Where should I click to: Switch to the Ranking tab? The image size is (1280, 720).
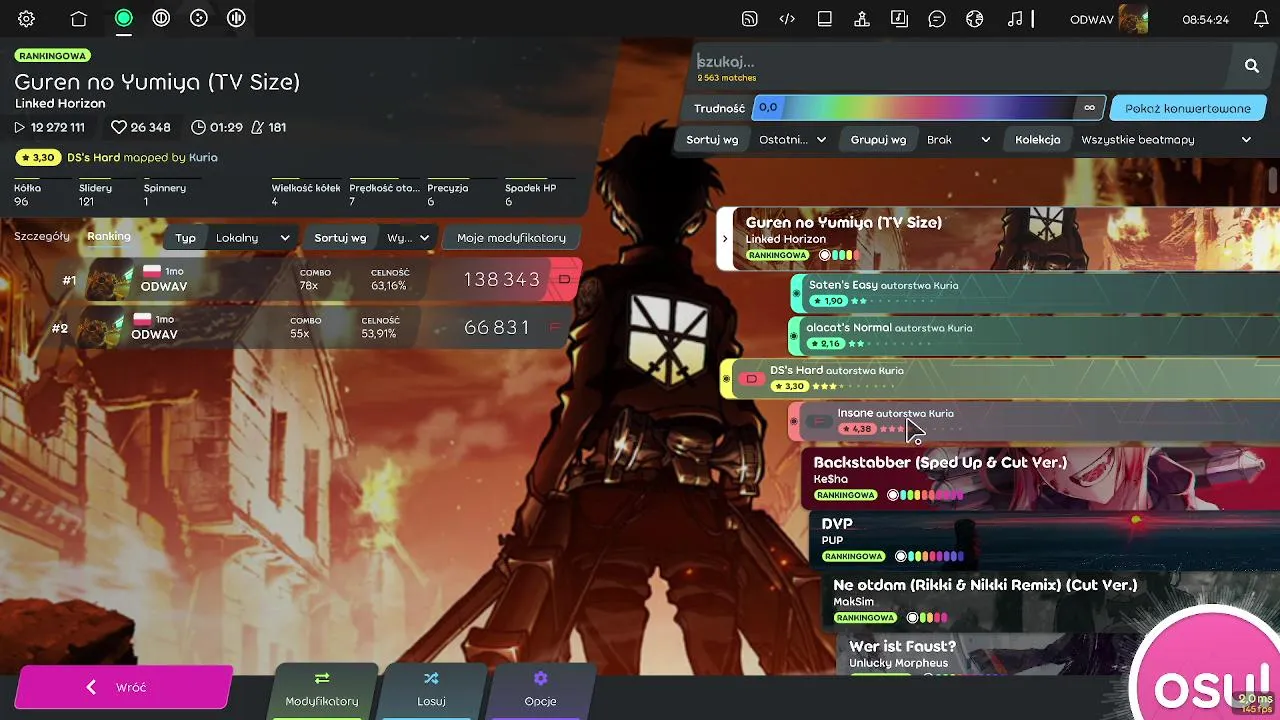(x=109, y=236)
